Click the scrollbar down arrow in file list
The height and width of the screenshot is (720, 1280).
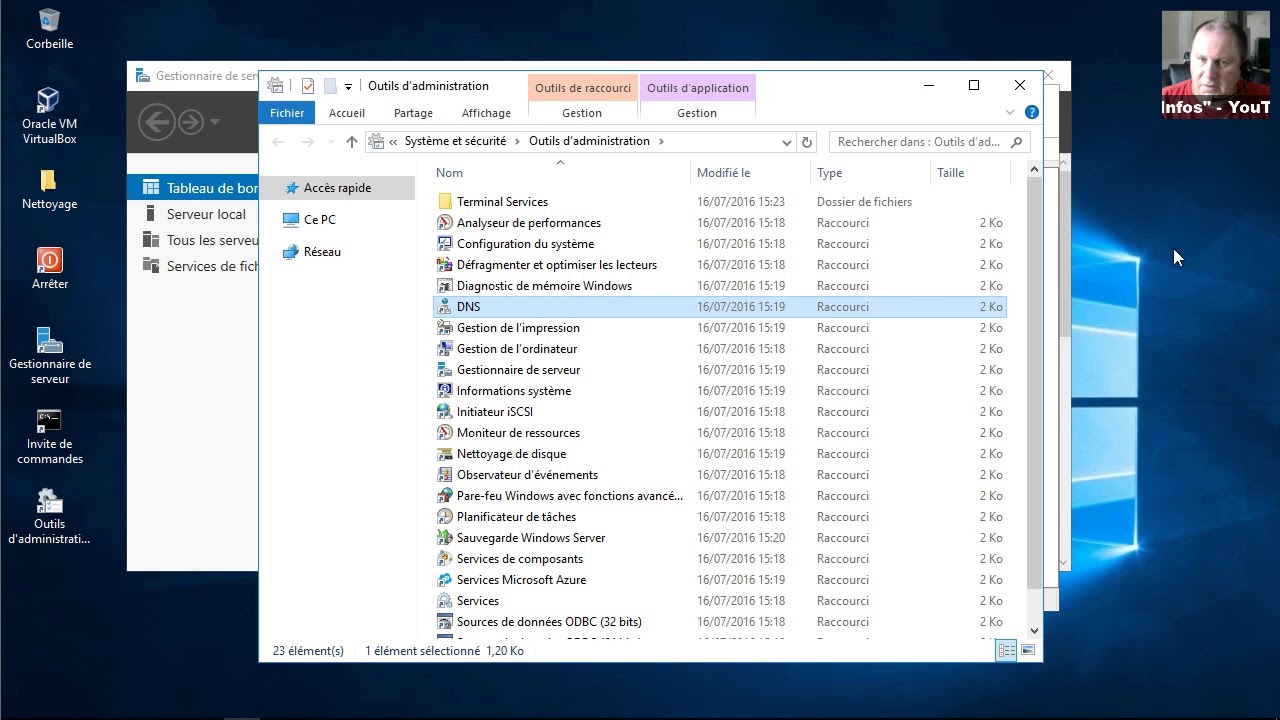click(1034, 631)
